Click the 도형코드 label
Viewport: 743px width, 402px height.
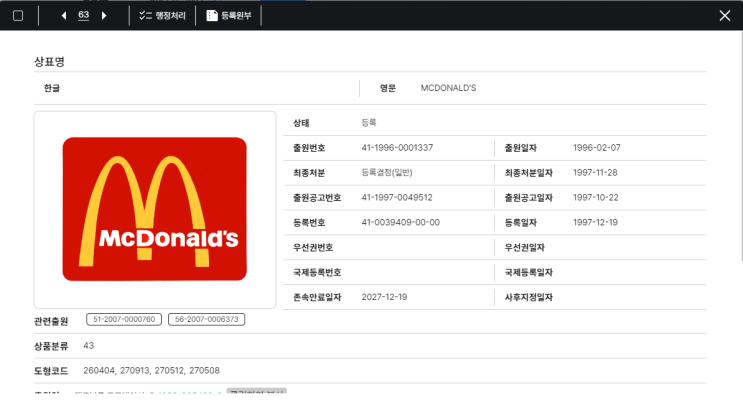[x=51, y=371]
